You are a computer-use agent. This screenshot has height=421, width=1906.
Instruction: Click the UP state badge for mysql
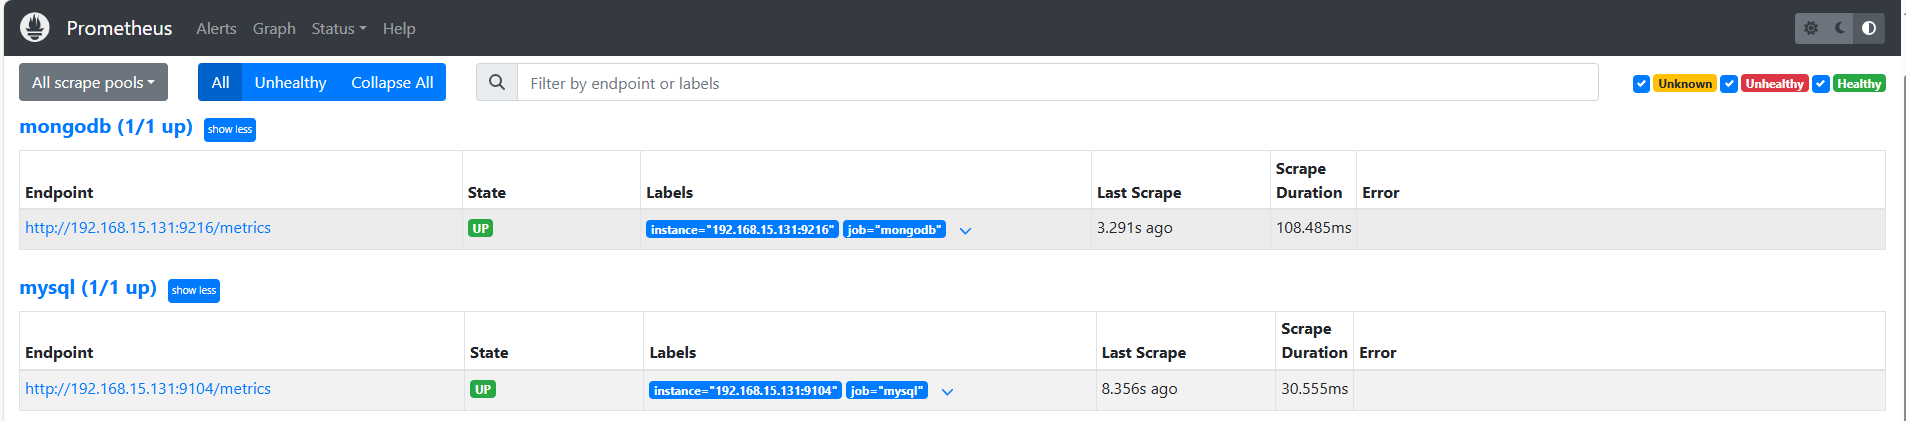(483, 390)
